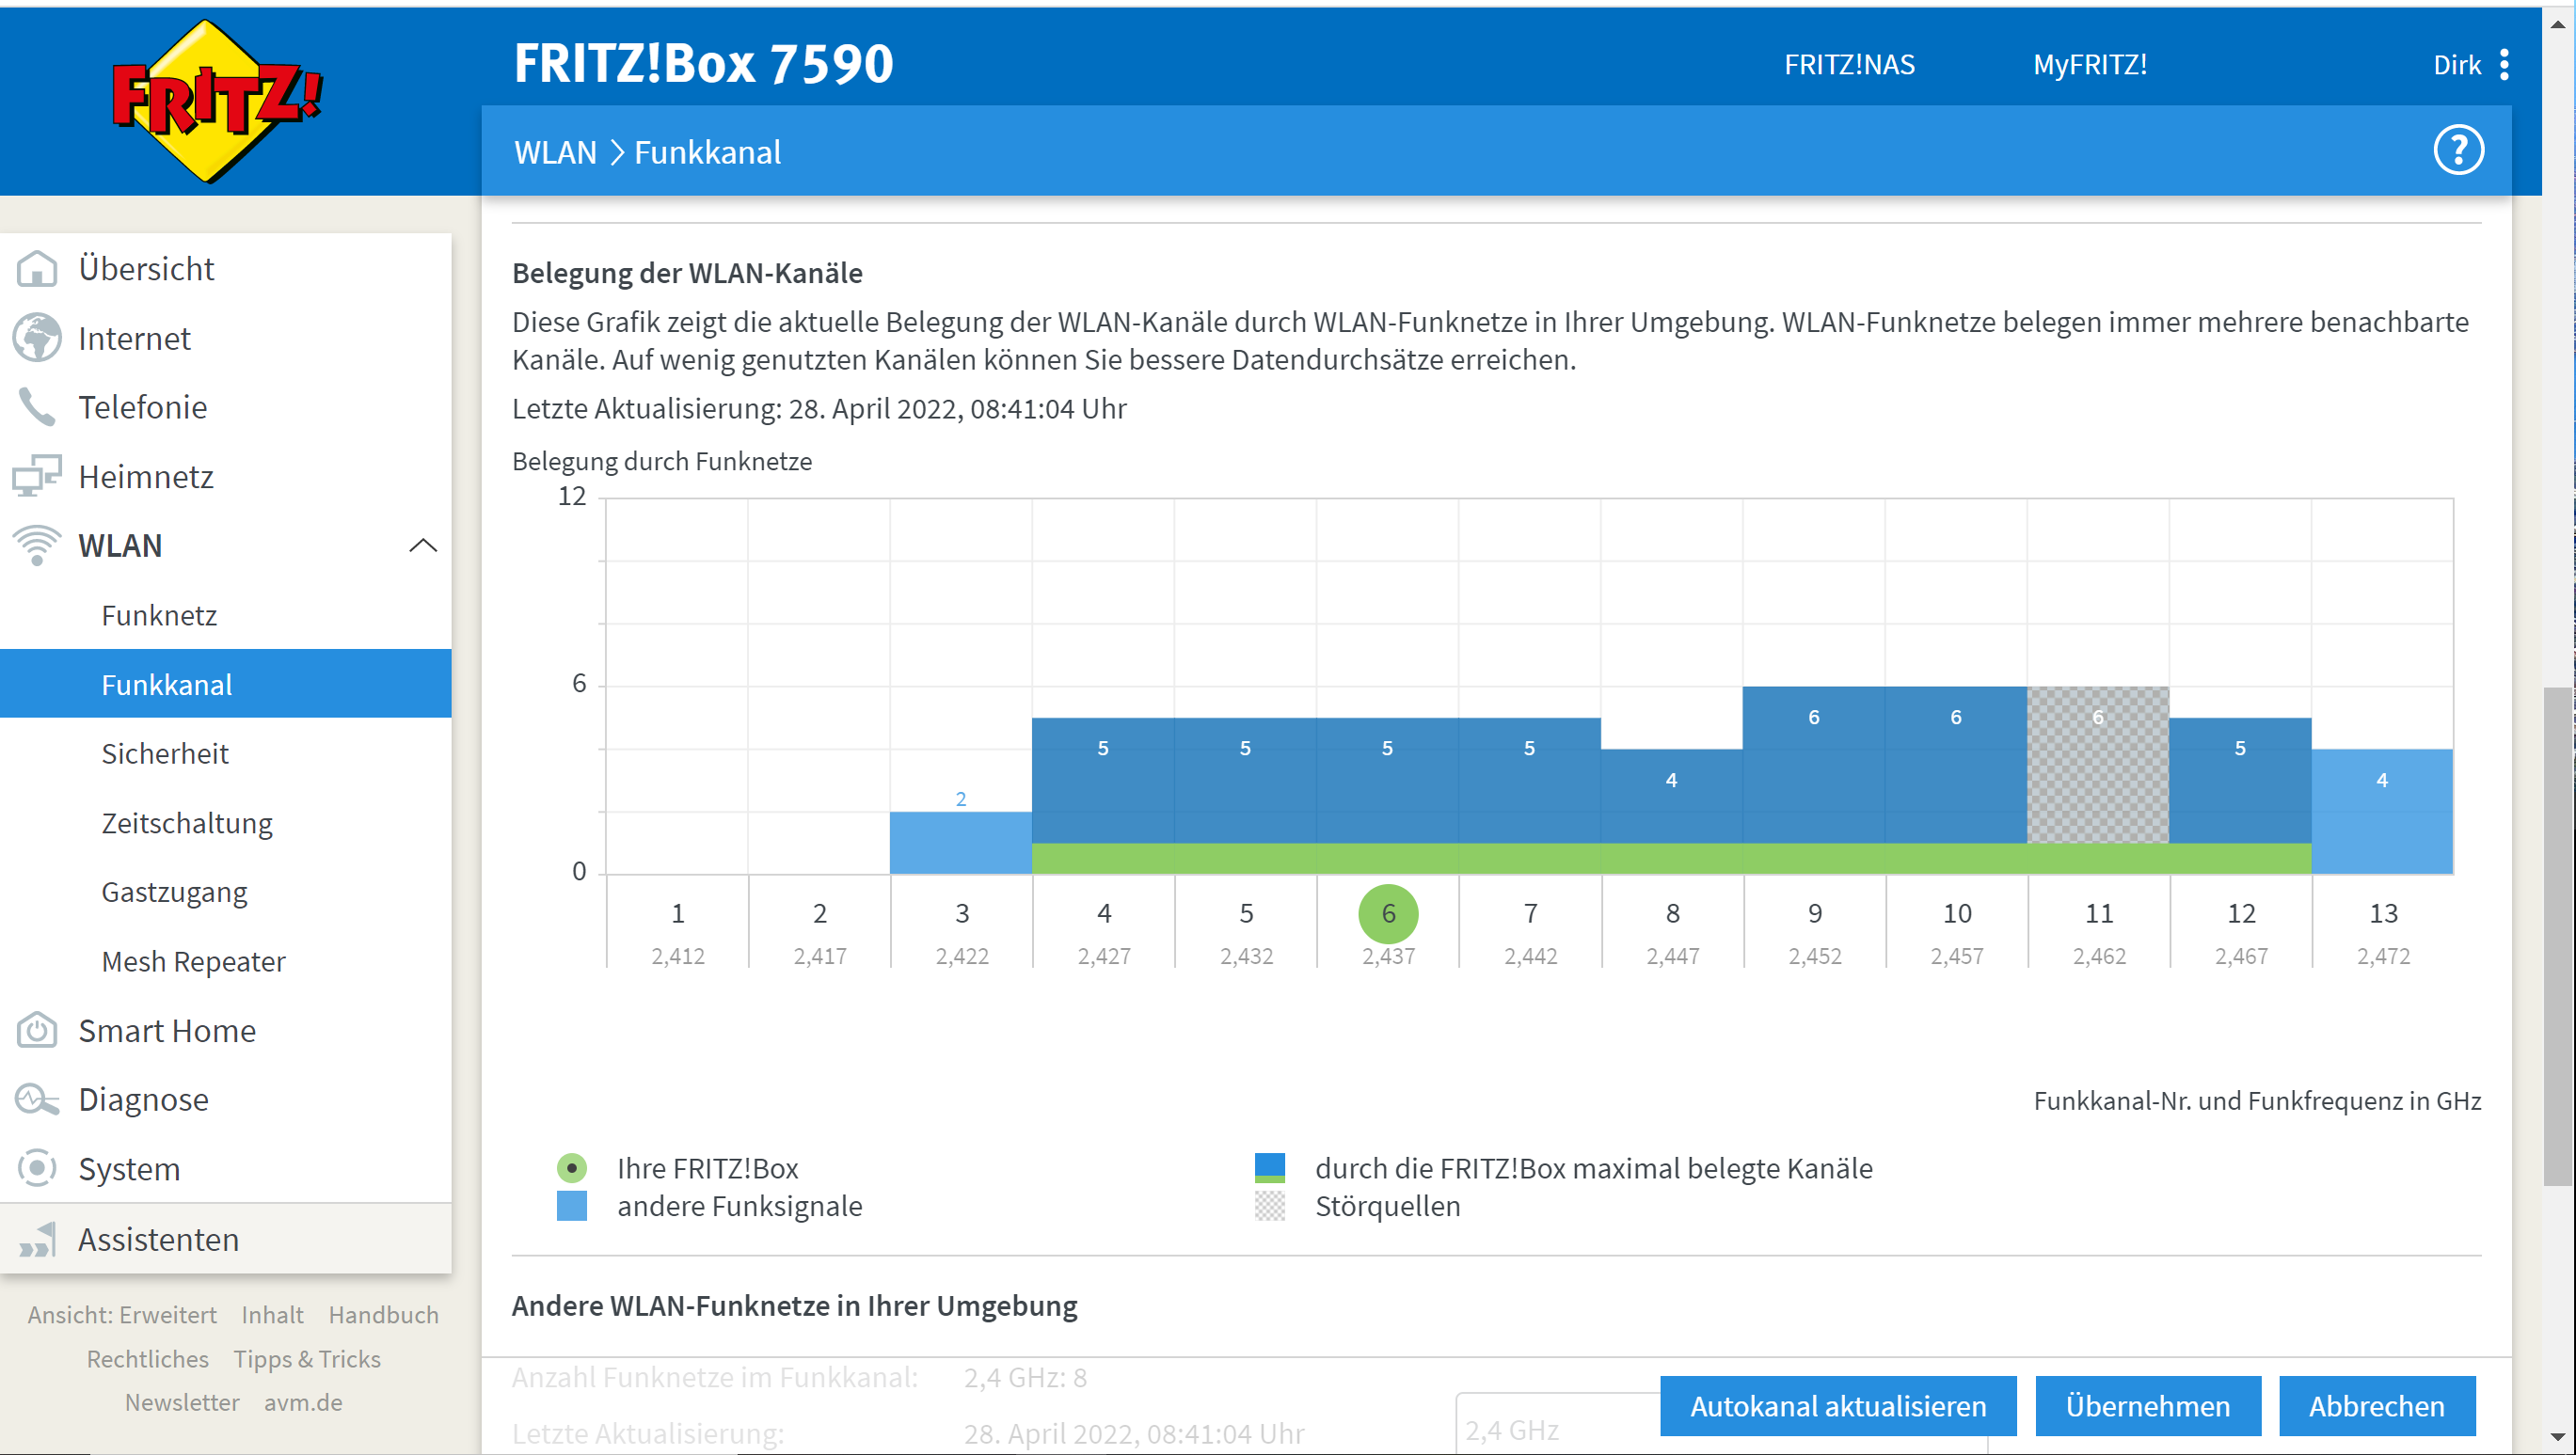Select the Assistenten sidebar icon
Image resolution: width=2576 pixels, height=1455 pixels.
[x=37, y=1239]
